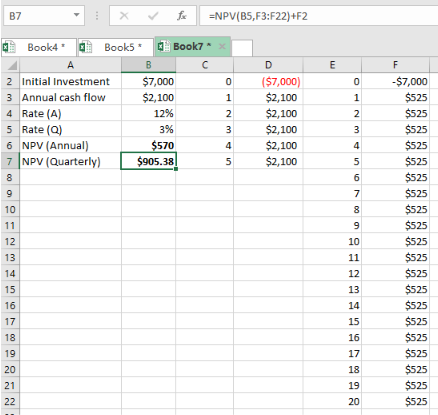This screenshot has width=438, height=415.
Task: Click the Select All corner triangle
Action: tap(11, 65)
